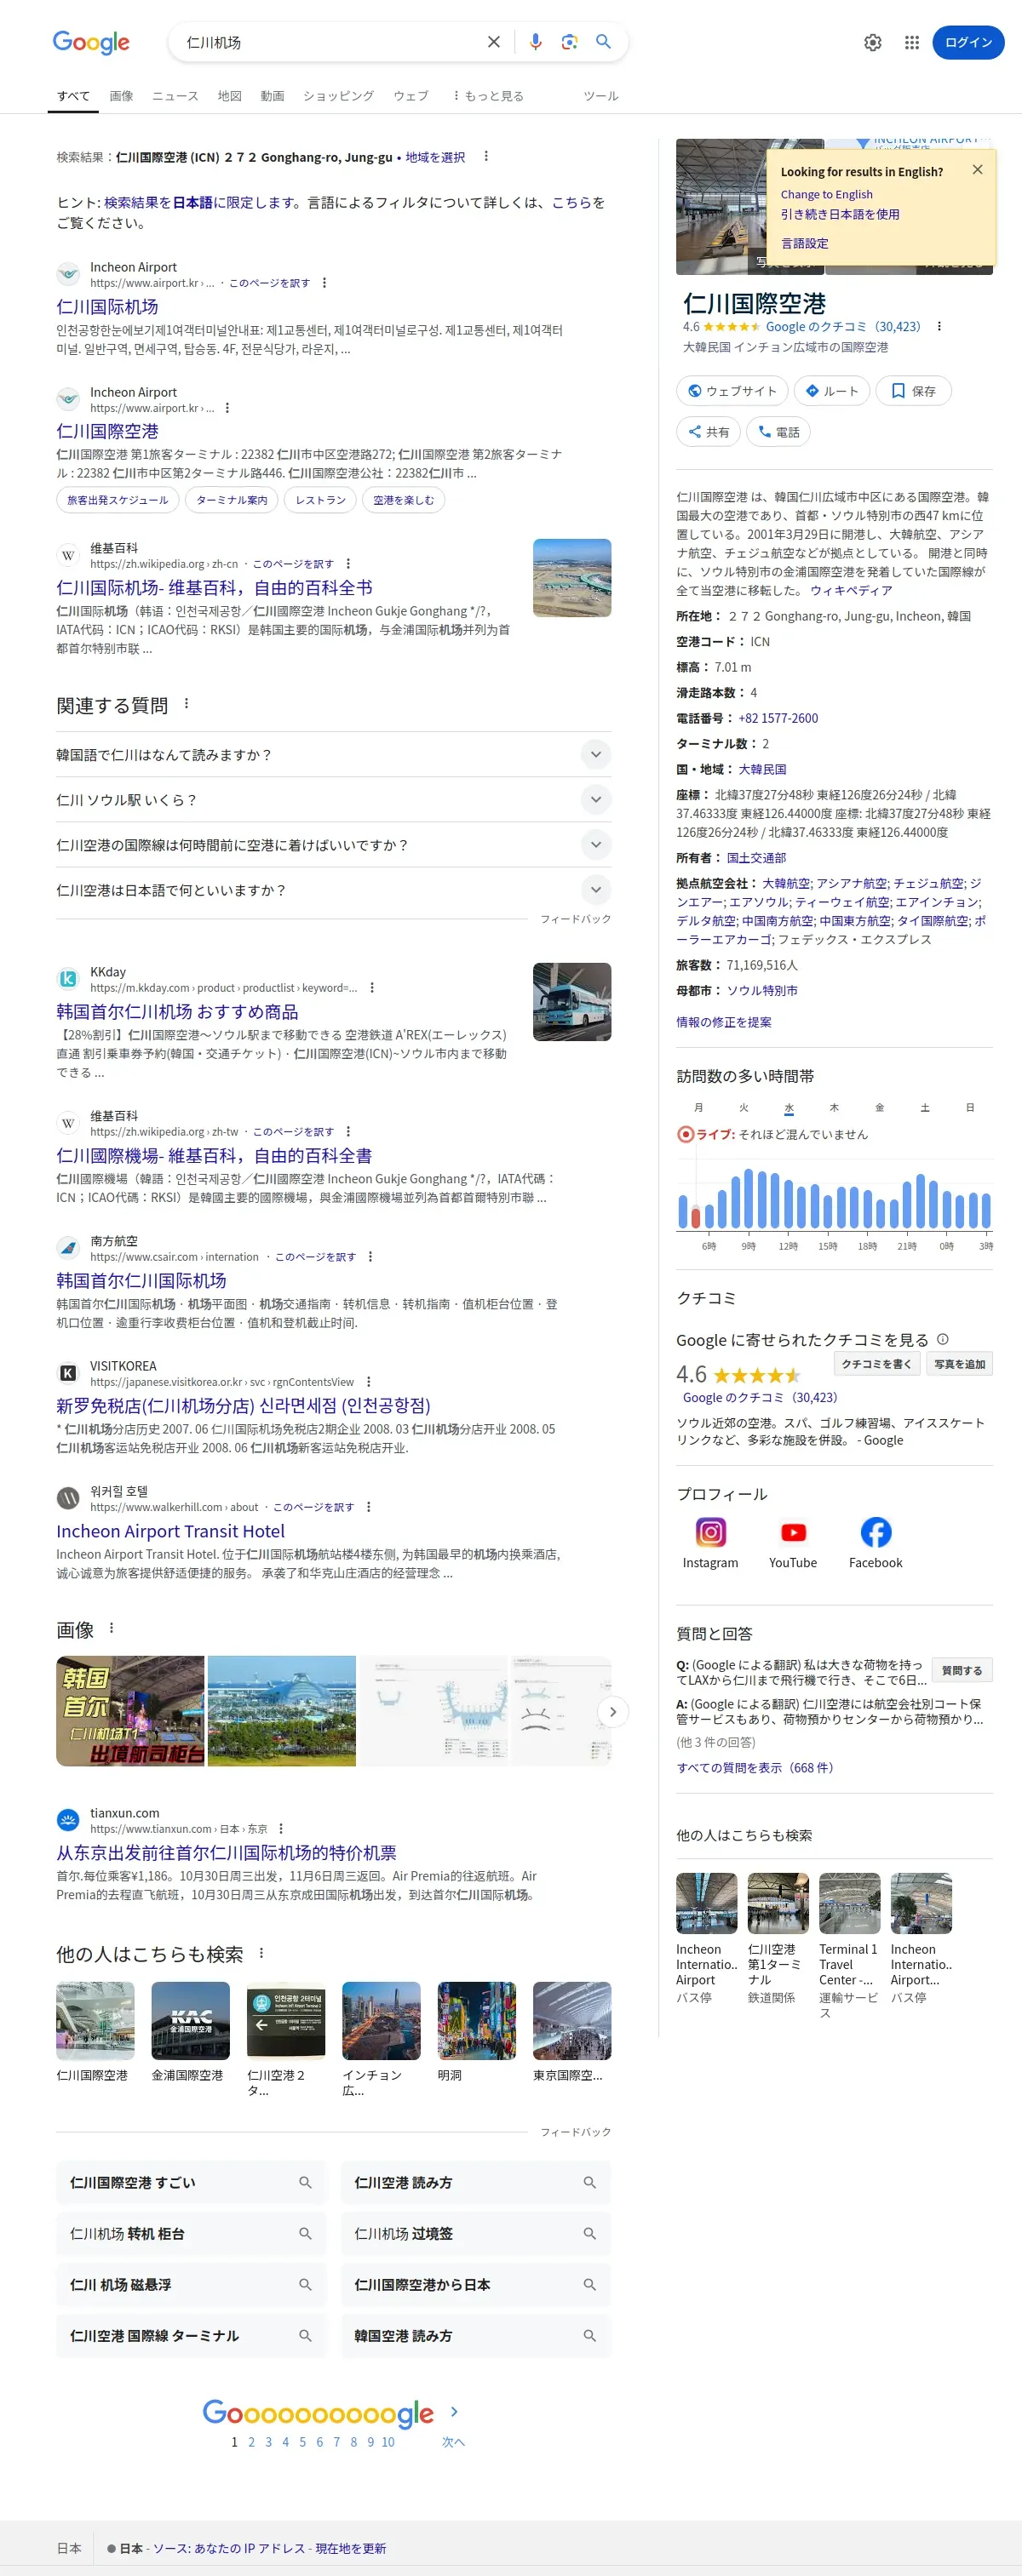
Task: Open three-dot menu next to review count
Action: (938, 327)
